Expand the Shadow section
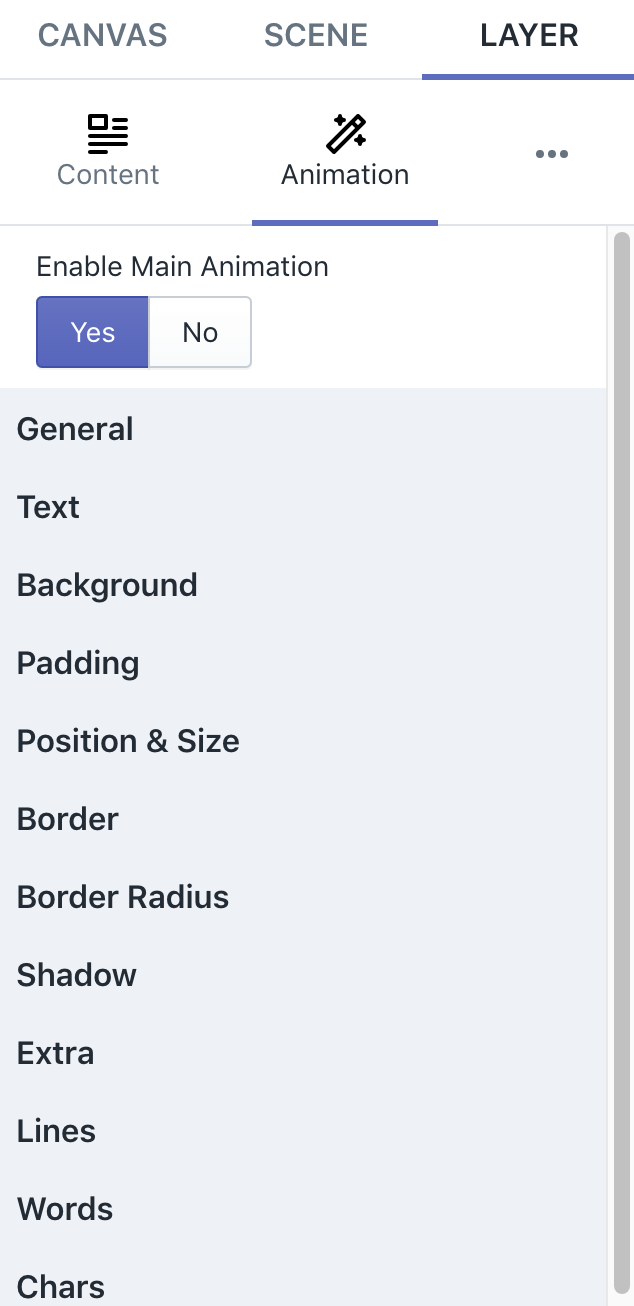This screenshot has width=634, height=1306. (x=76, y=975)
